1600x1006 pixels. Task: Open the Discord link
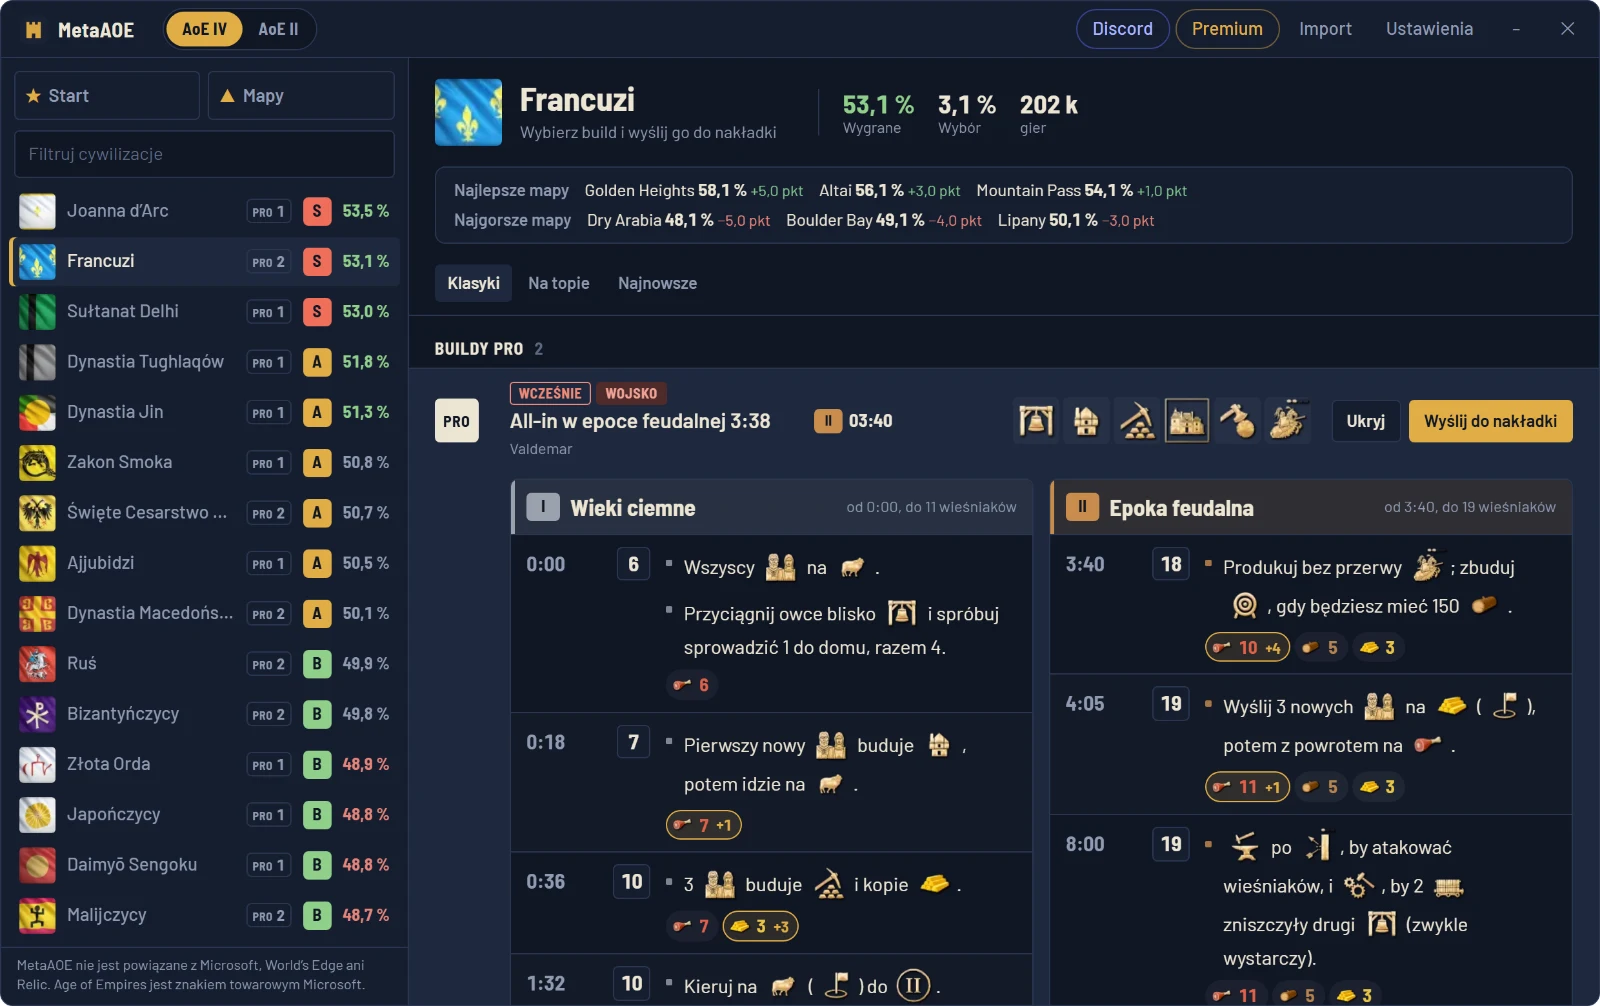pyautogui.click(x=1122, y=29)
